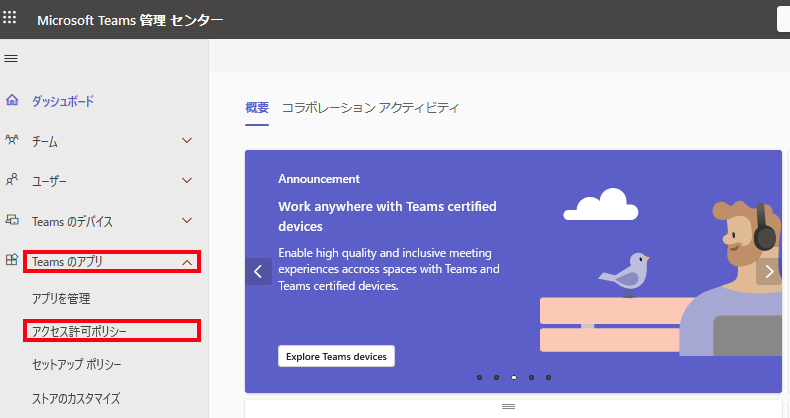Viewport: 790px width, 418px height.
Task: Open アプリを管理 page
Action: click(x=61, y=299)
